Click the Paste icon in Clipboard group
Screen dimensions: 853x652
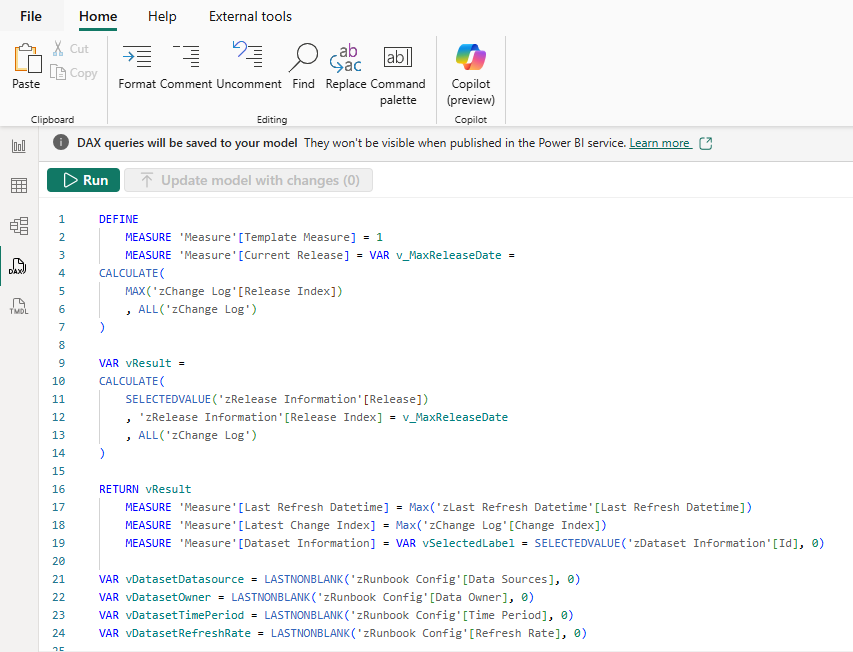26,66
